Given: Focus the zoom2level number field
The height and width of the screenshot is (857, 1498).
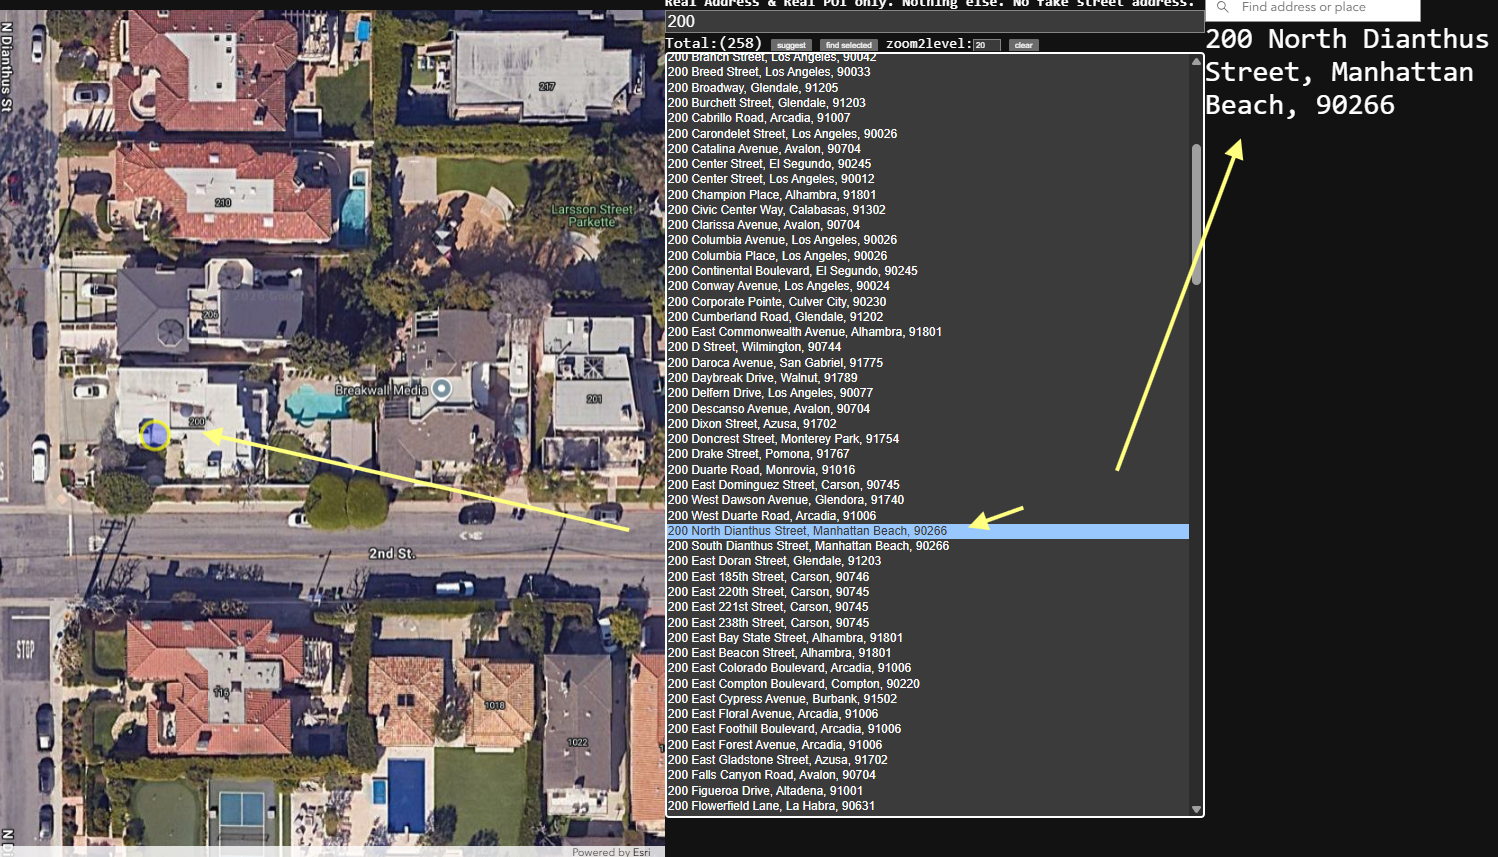Looking at the screenshot, I should (986, 45).
